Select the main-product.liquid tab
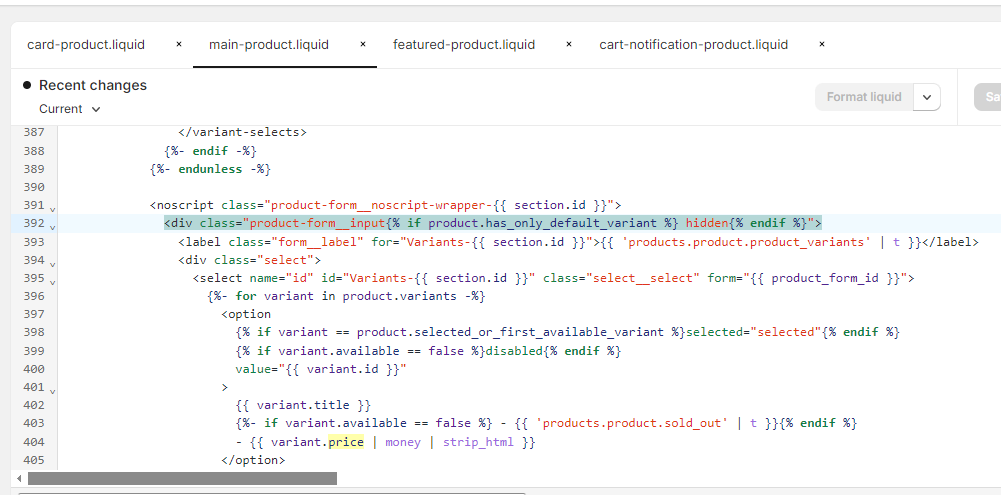Screen dimensions: 1001x495 coord(268,44)
